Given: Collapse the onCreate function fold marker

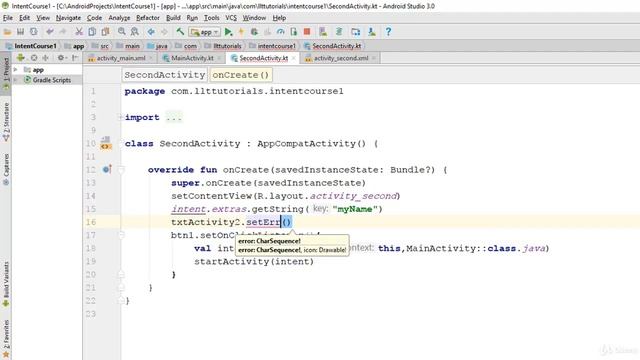Looking at the screenshot, I should (x=121, y=170).
